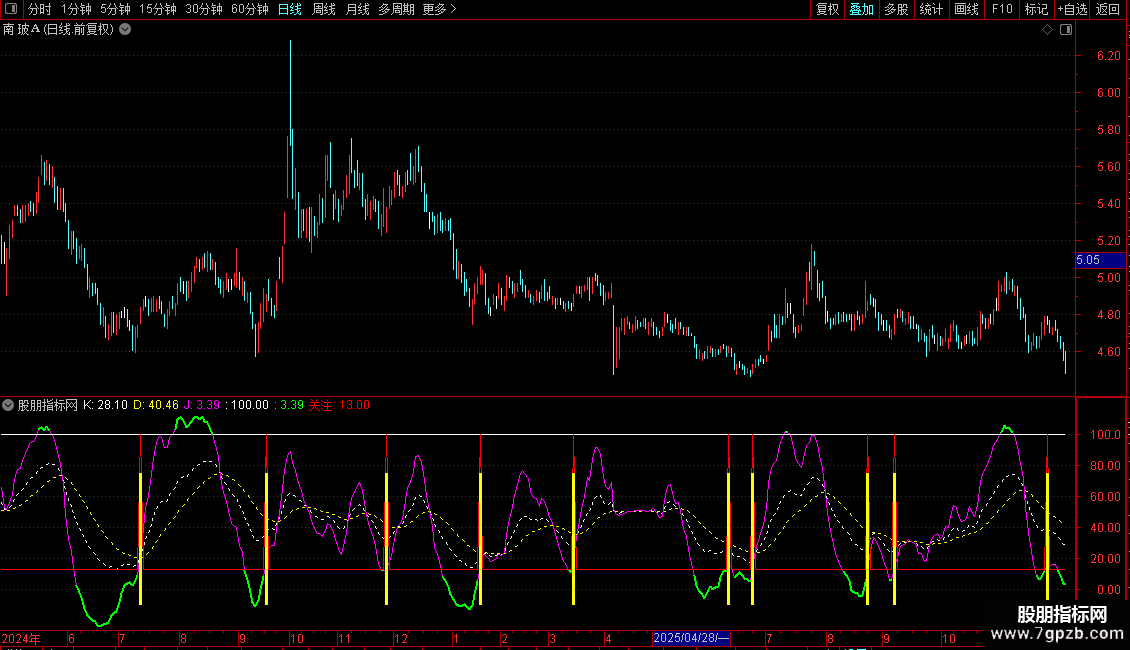Click the diamond icon above the price axis
This screenshot has width=1130, height=650.
pos(1047,30)
